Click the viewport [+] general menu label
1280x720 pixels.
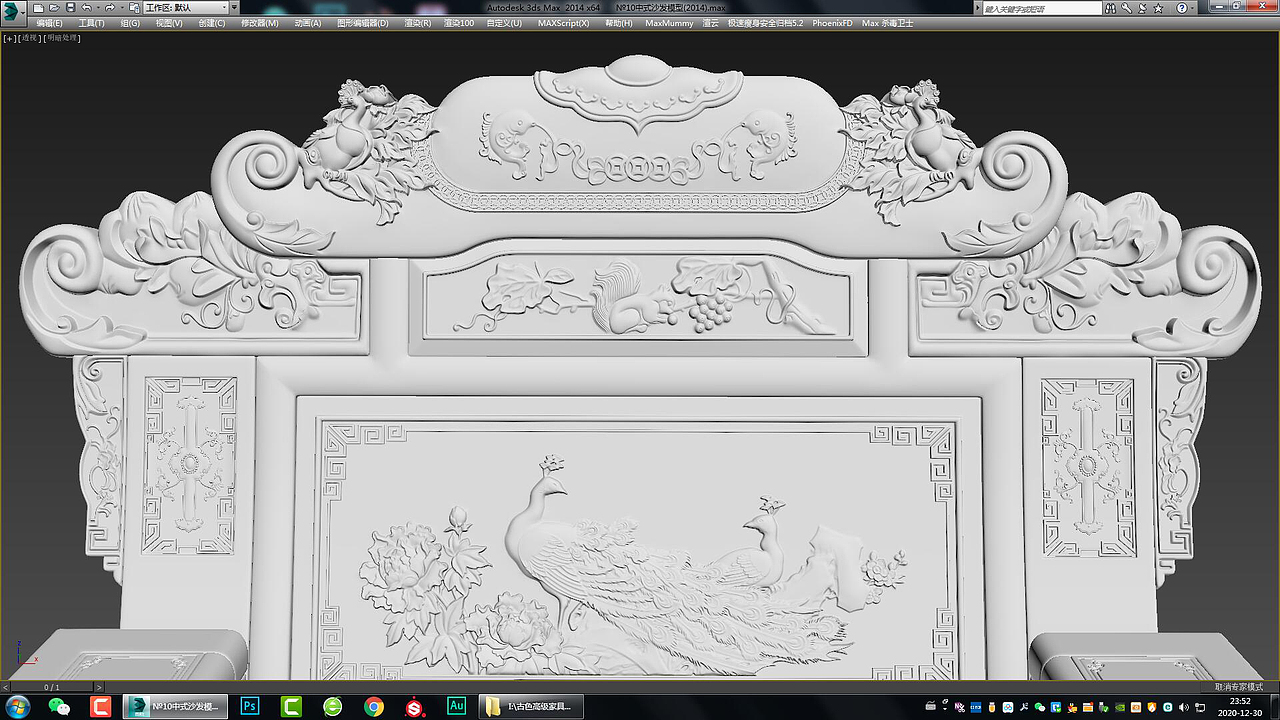click(10, 38)
